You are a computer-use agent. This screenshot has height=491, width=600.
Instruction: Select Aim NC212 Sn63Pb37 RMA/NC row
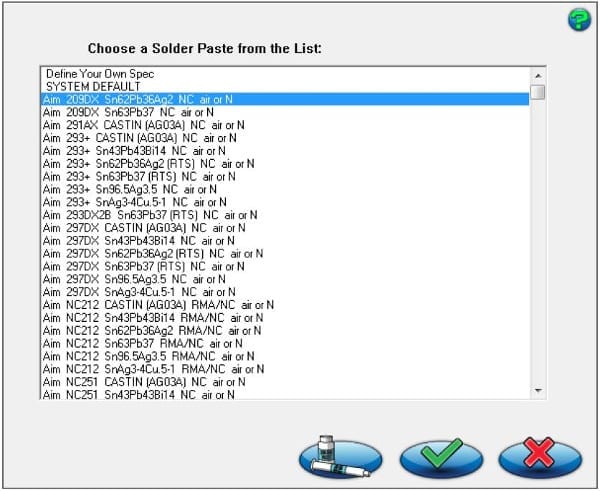[285, 343]
